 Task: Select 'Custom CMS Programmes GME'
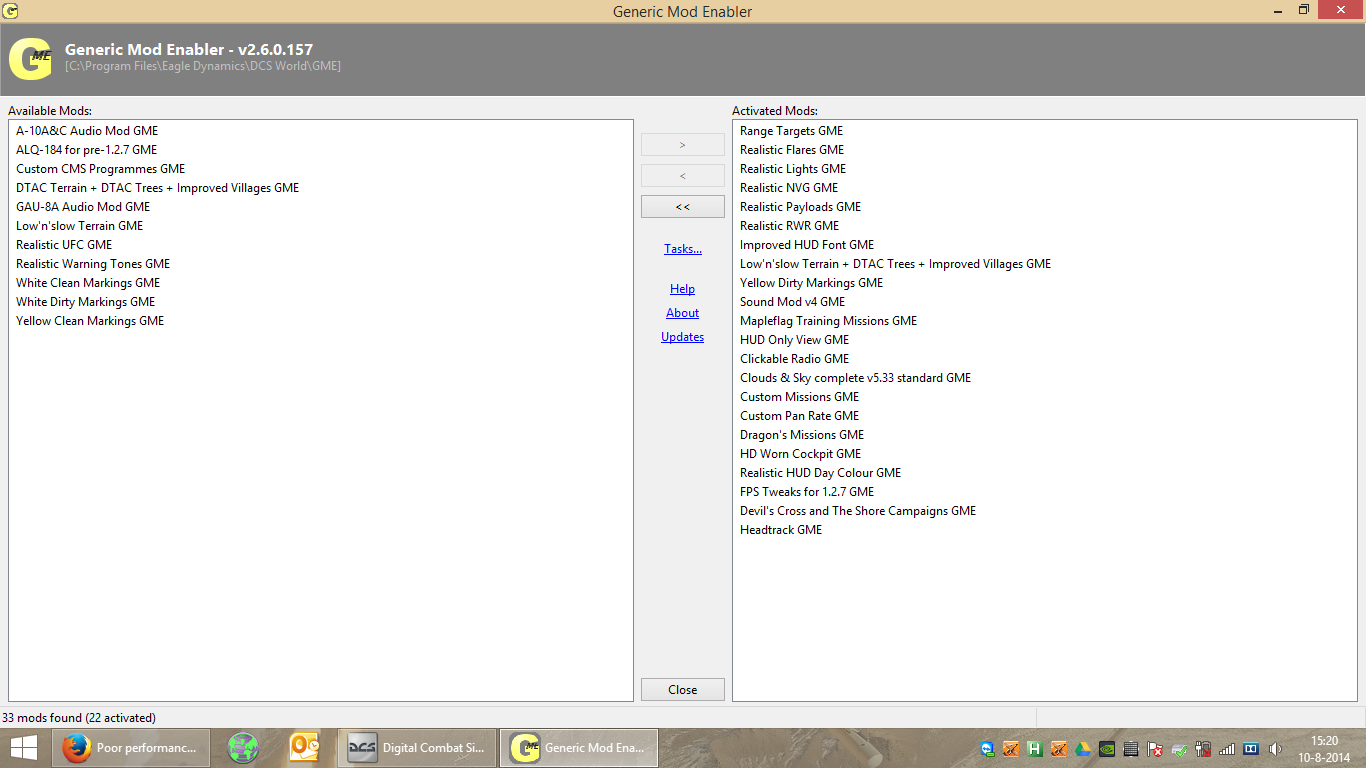[x=100, y=169]
